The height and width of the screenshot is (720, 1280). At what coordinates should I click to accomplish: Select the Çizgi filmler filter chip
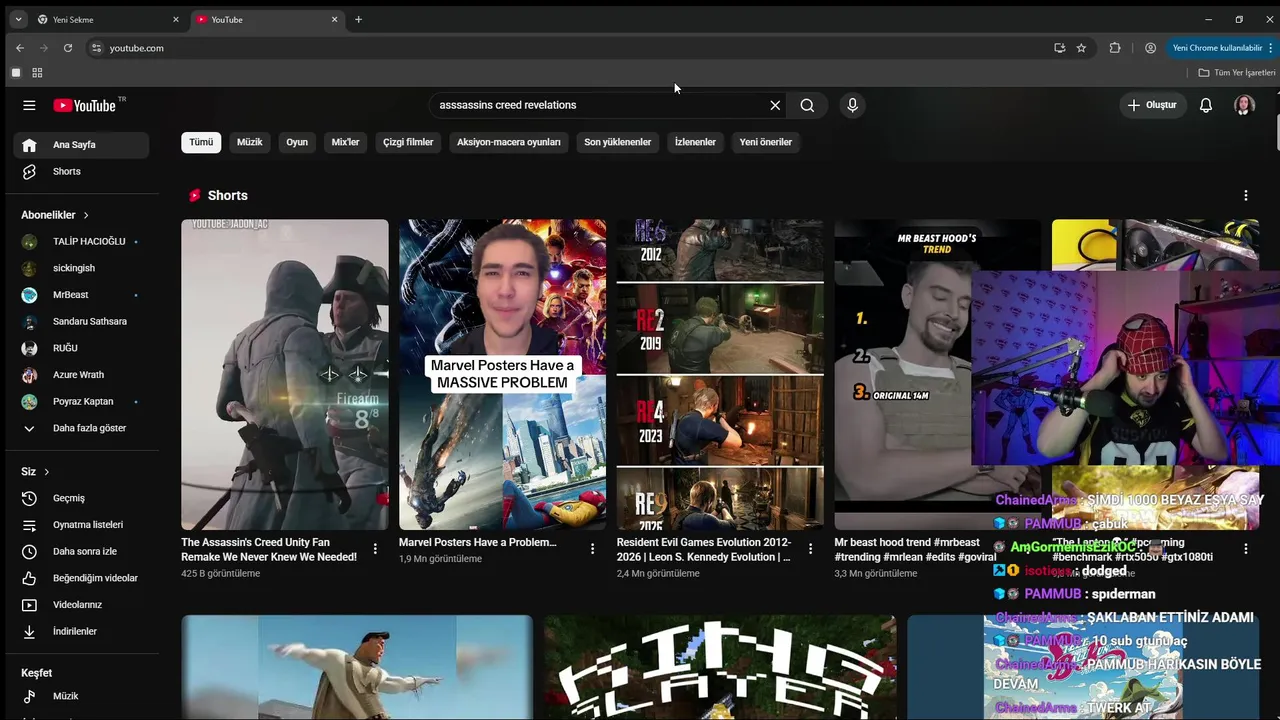pos(408,142)
